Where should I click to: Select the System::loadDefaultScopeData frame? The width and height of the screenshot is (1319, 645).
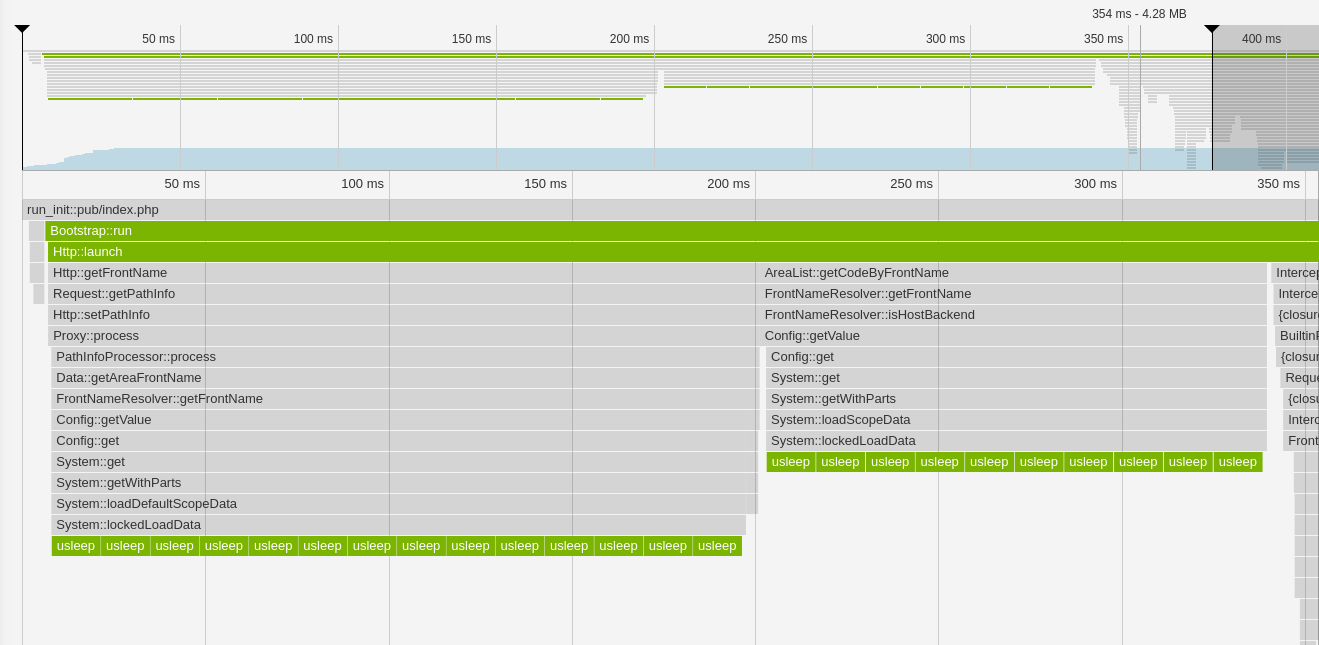(x=404, y=504)
